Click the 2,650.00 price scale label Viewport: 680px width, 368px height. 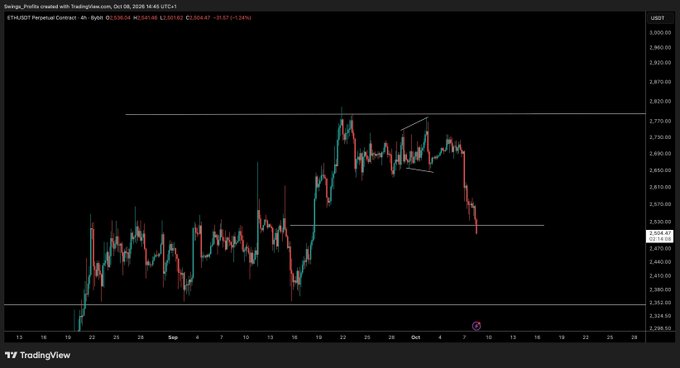660,170
